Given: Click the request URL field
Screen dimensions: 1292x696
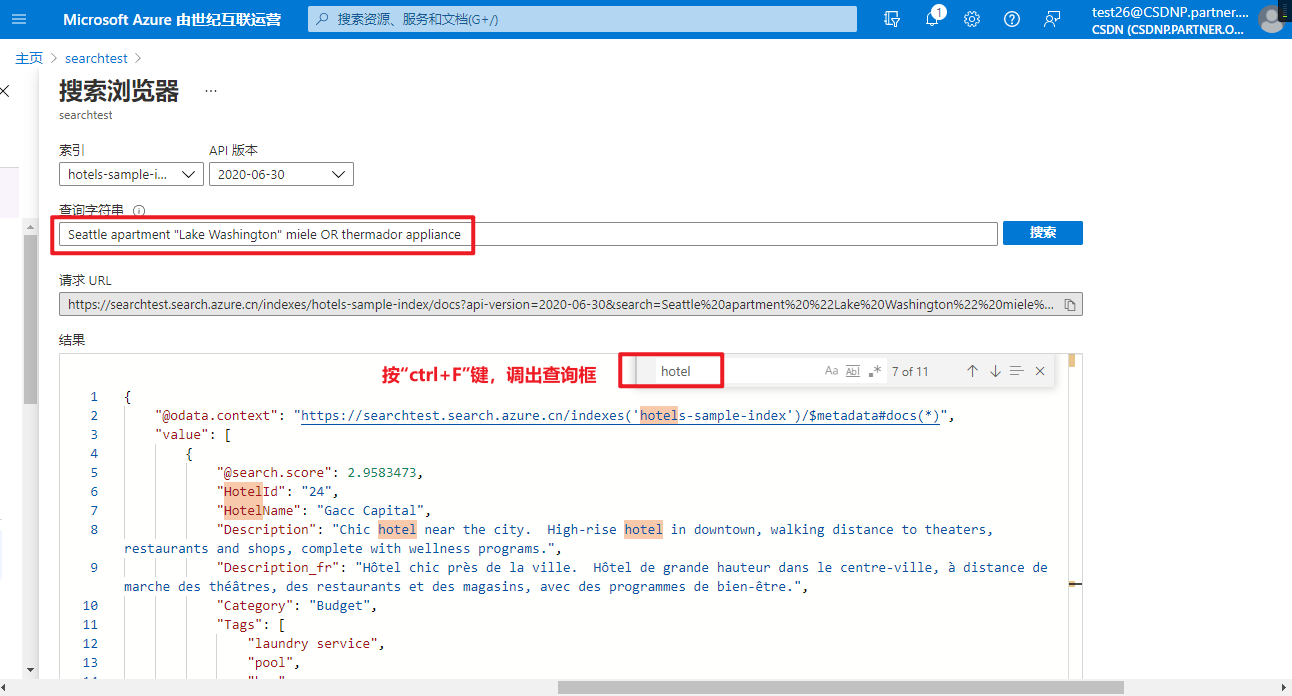Looking at the screenshot, I should click(570, 304).
